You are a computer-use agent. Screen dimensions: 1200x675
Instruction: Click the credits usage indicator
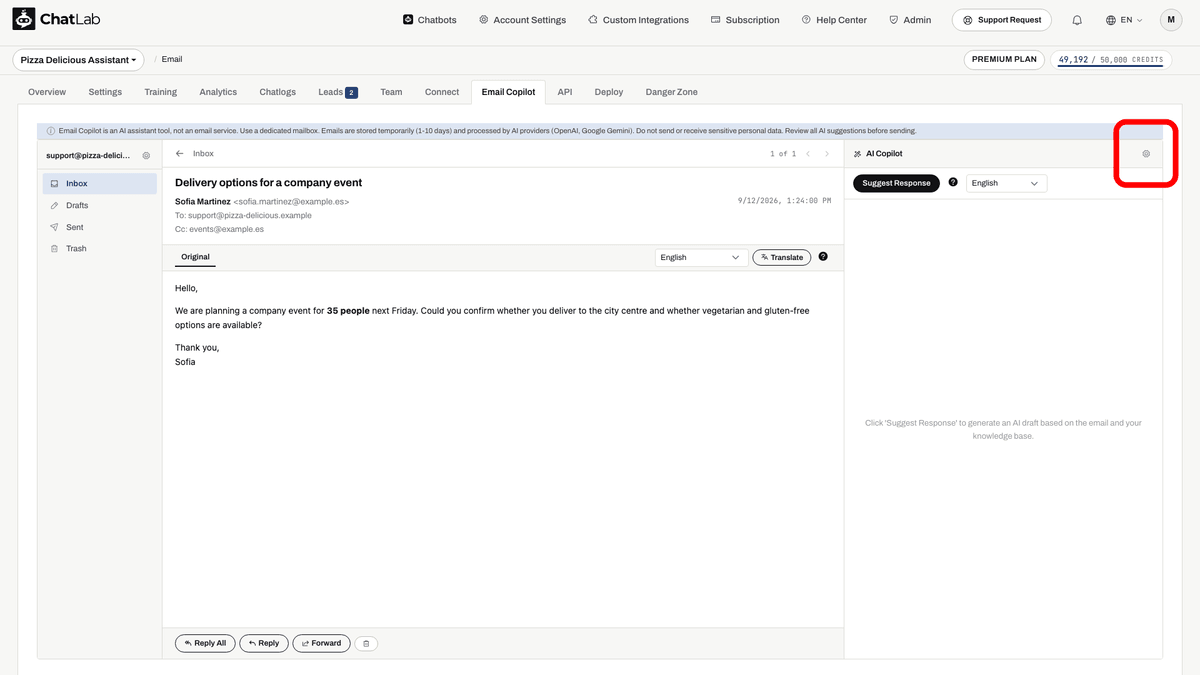click(1111, 60)
